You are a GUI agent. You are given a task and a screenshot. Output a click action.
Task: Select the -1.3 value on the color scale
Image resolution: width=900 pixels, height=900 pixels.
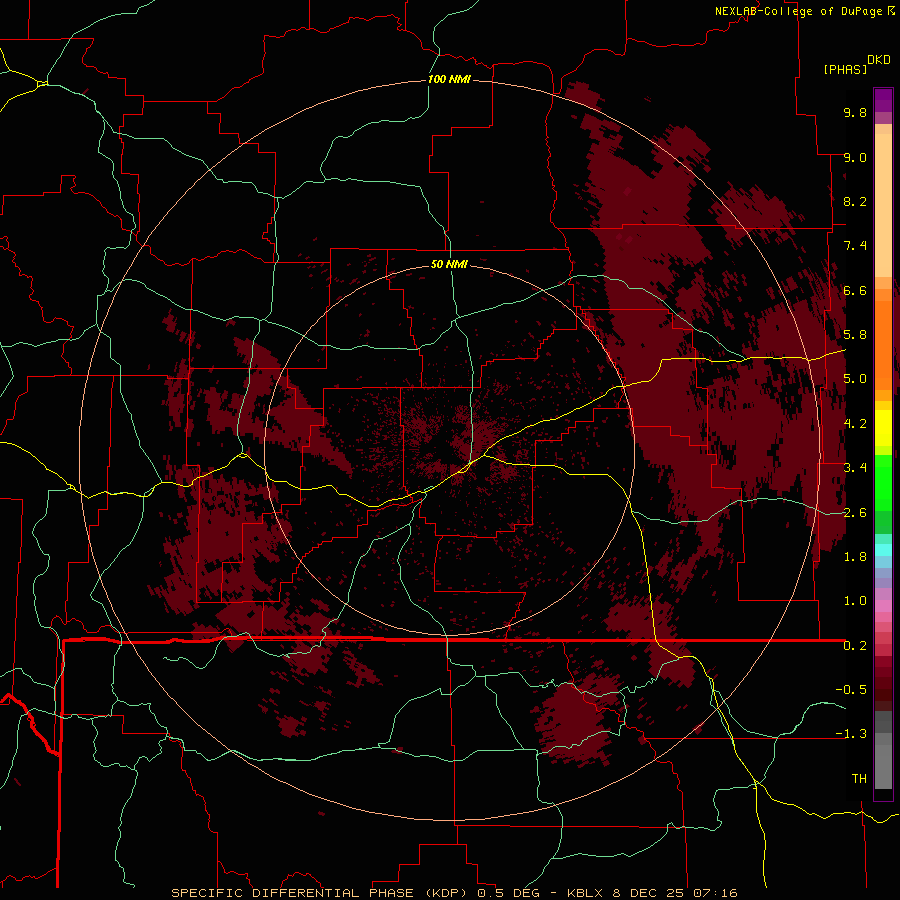(851, 734)
